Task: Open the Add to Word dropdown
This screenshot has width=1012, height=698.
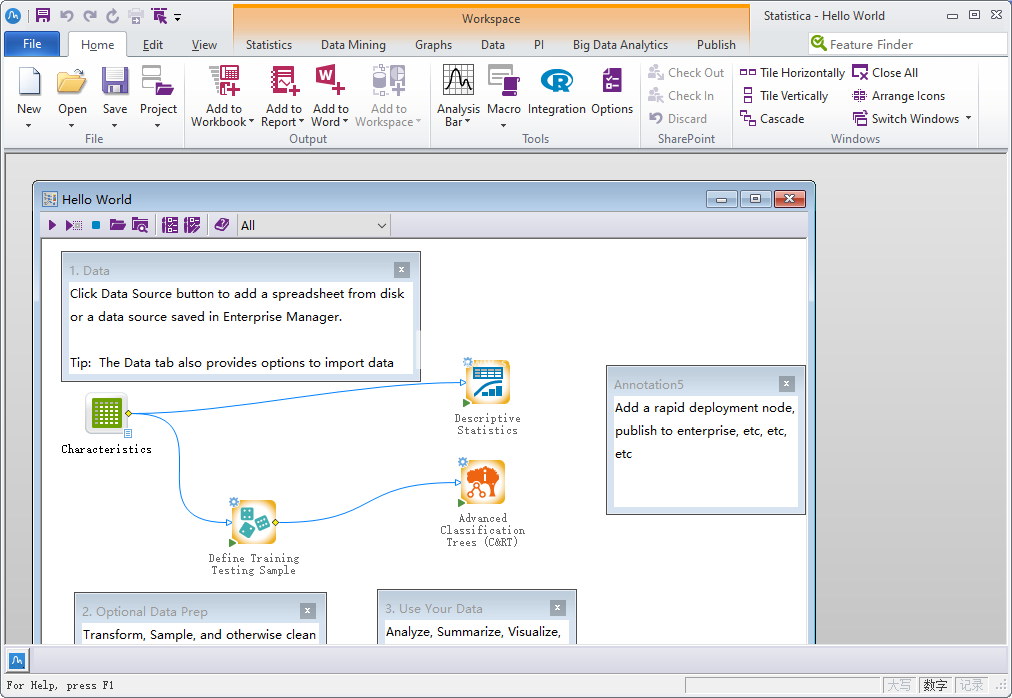Action: click(345, 122)
